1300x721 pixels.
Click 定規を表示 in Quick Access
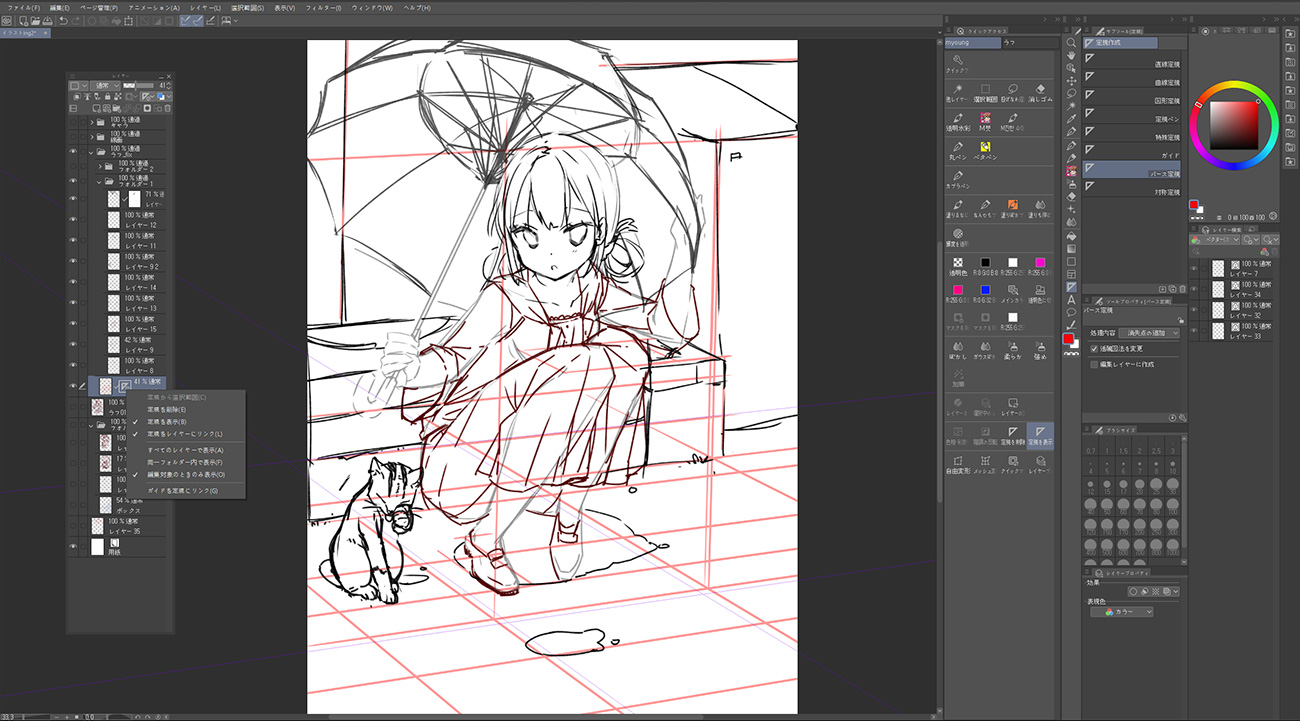(1040, 435)
